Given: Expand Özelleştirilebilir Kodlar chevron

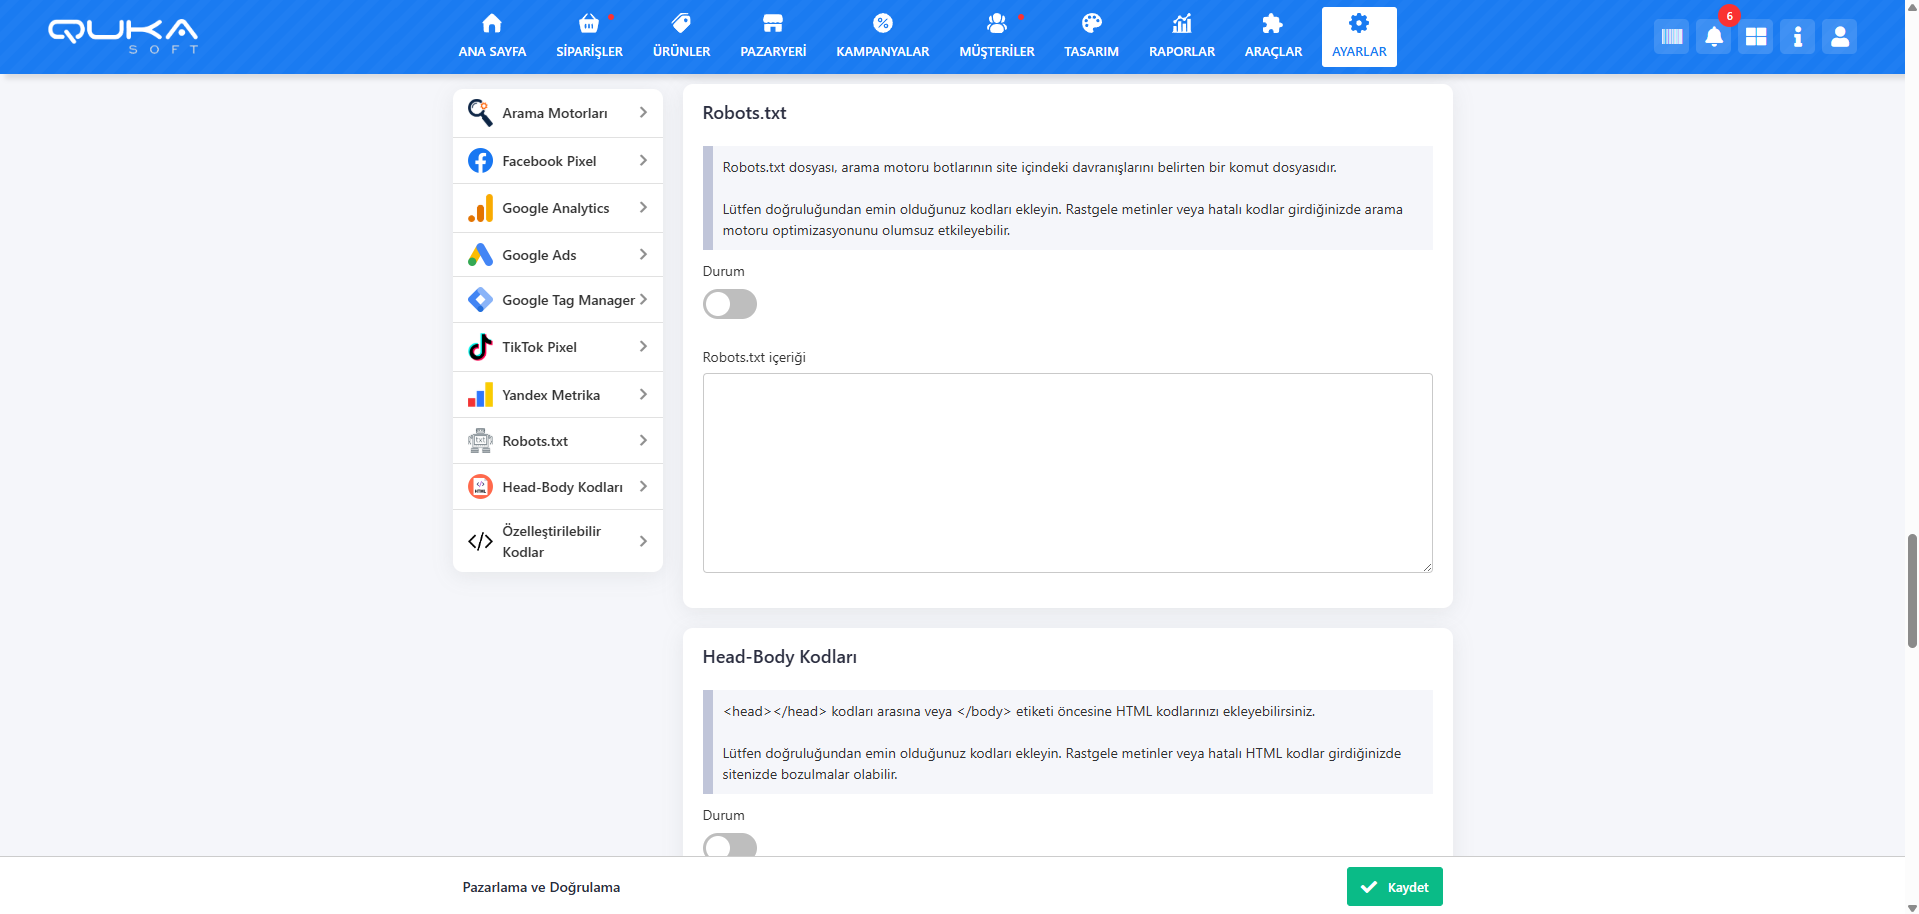Looking at the screenshot, I should (643, 541).
